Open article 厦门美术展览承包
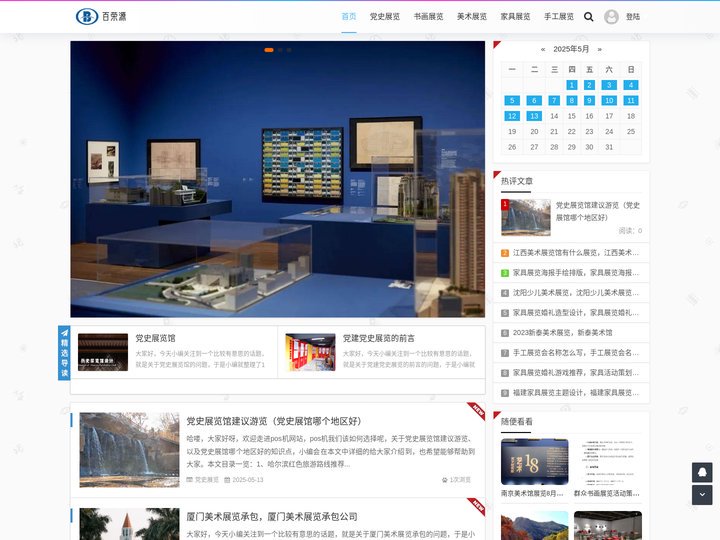 point(272,517)
